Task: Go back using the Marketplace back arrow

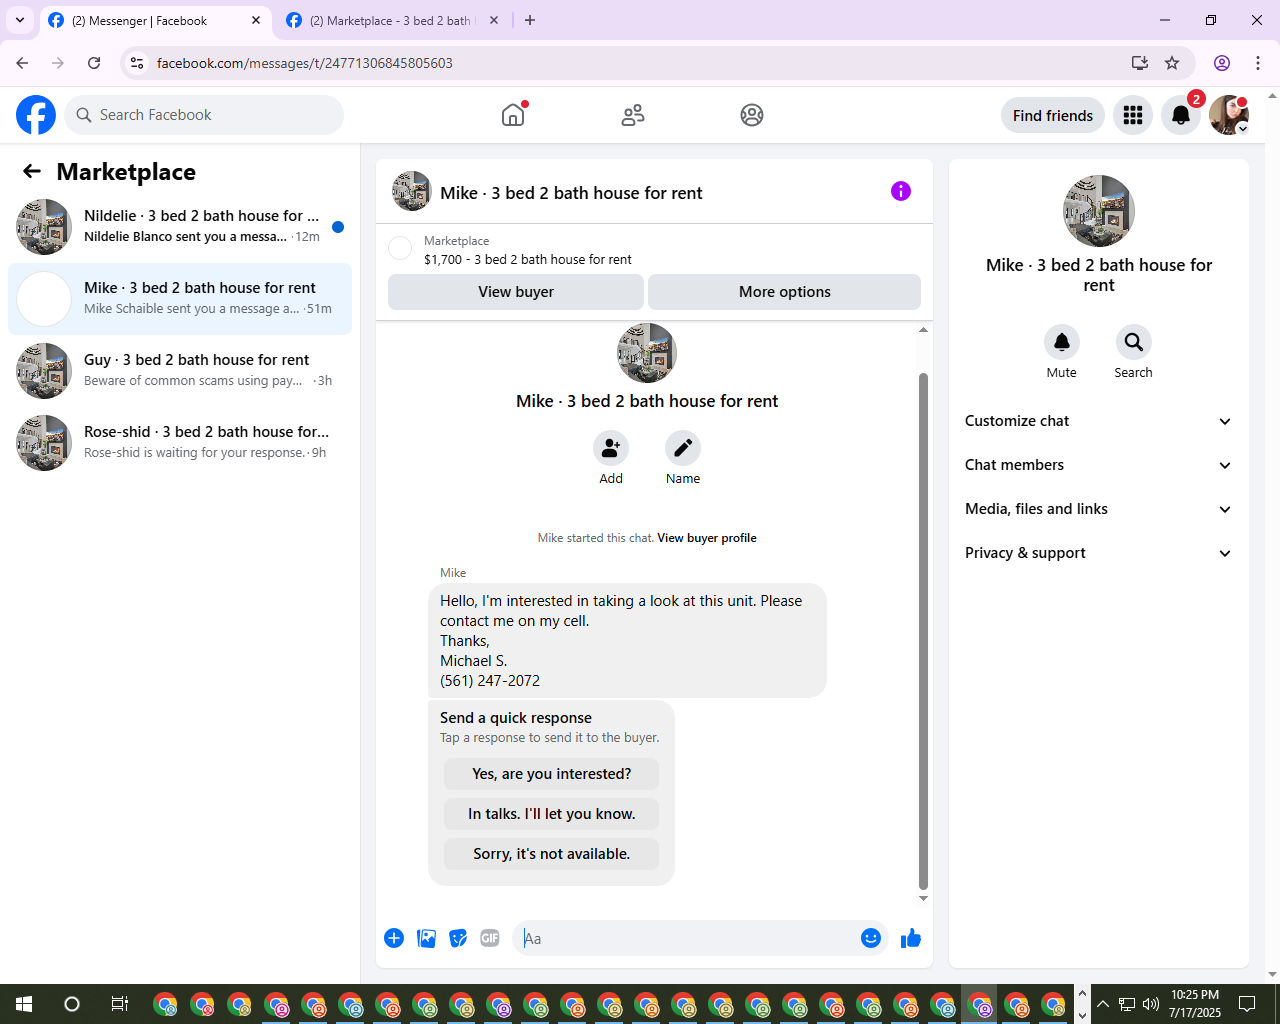Action: [32, 171]
